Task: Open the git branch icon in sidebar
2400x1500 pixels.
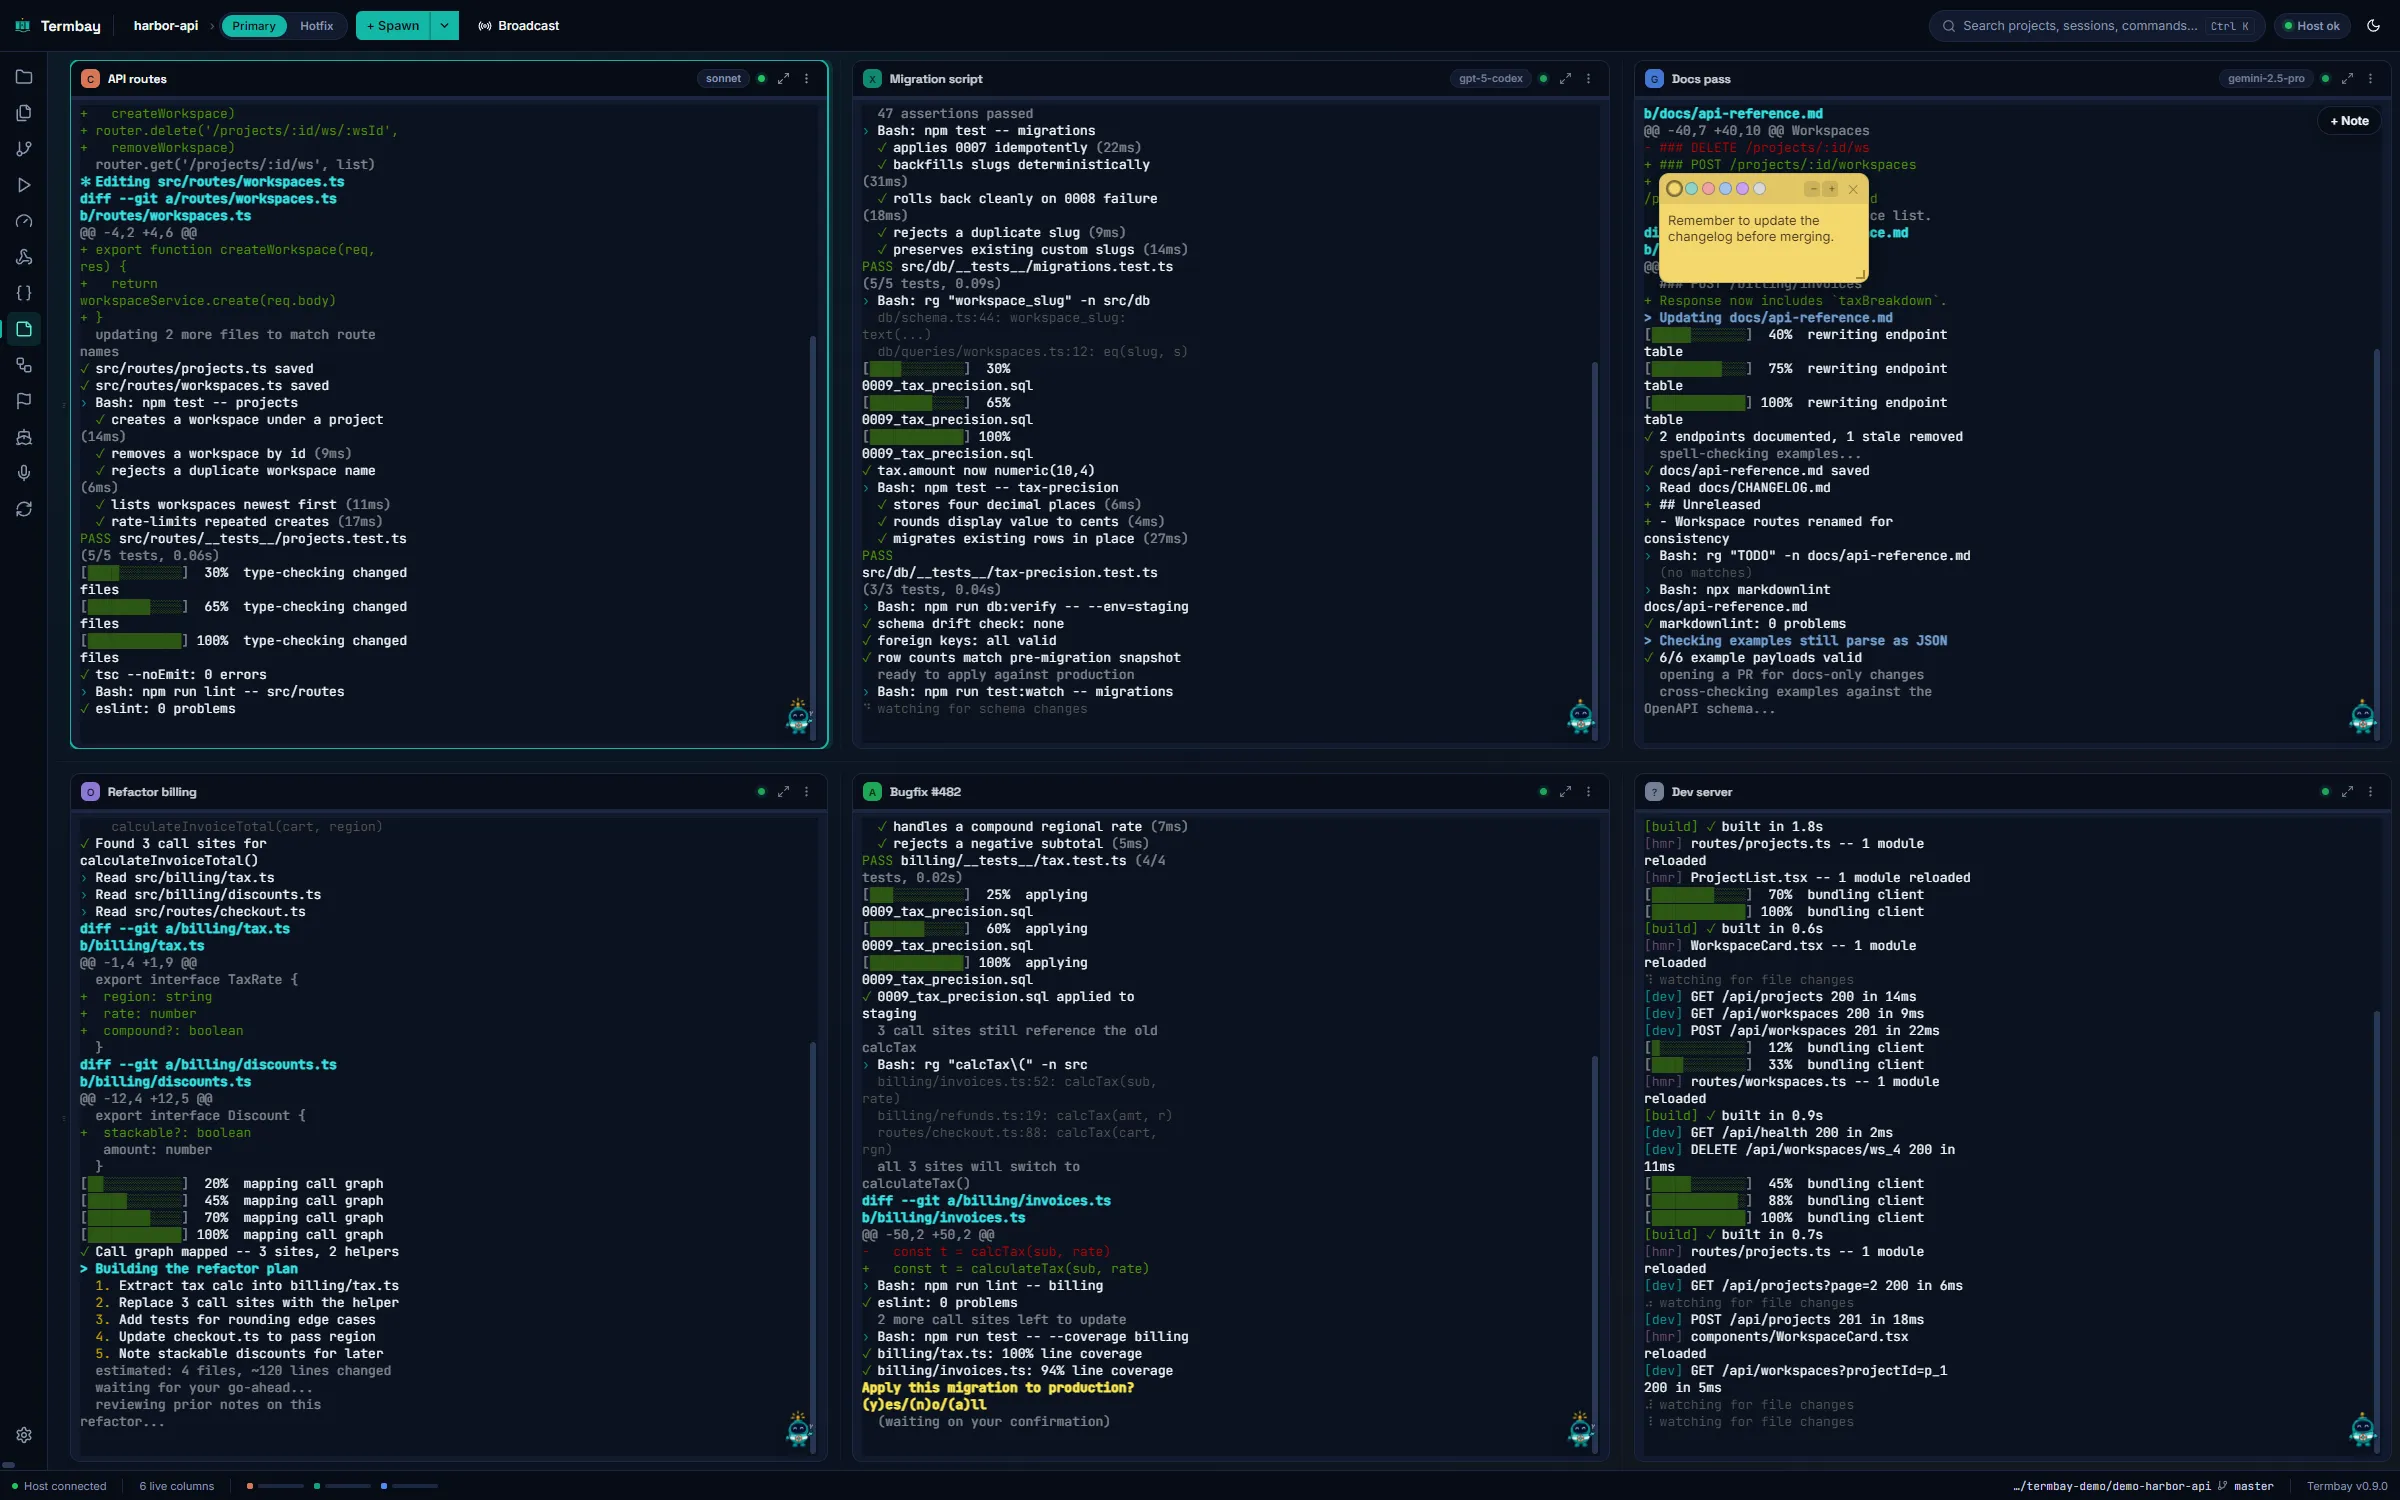Action: 24,149
